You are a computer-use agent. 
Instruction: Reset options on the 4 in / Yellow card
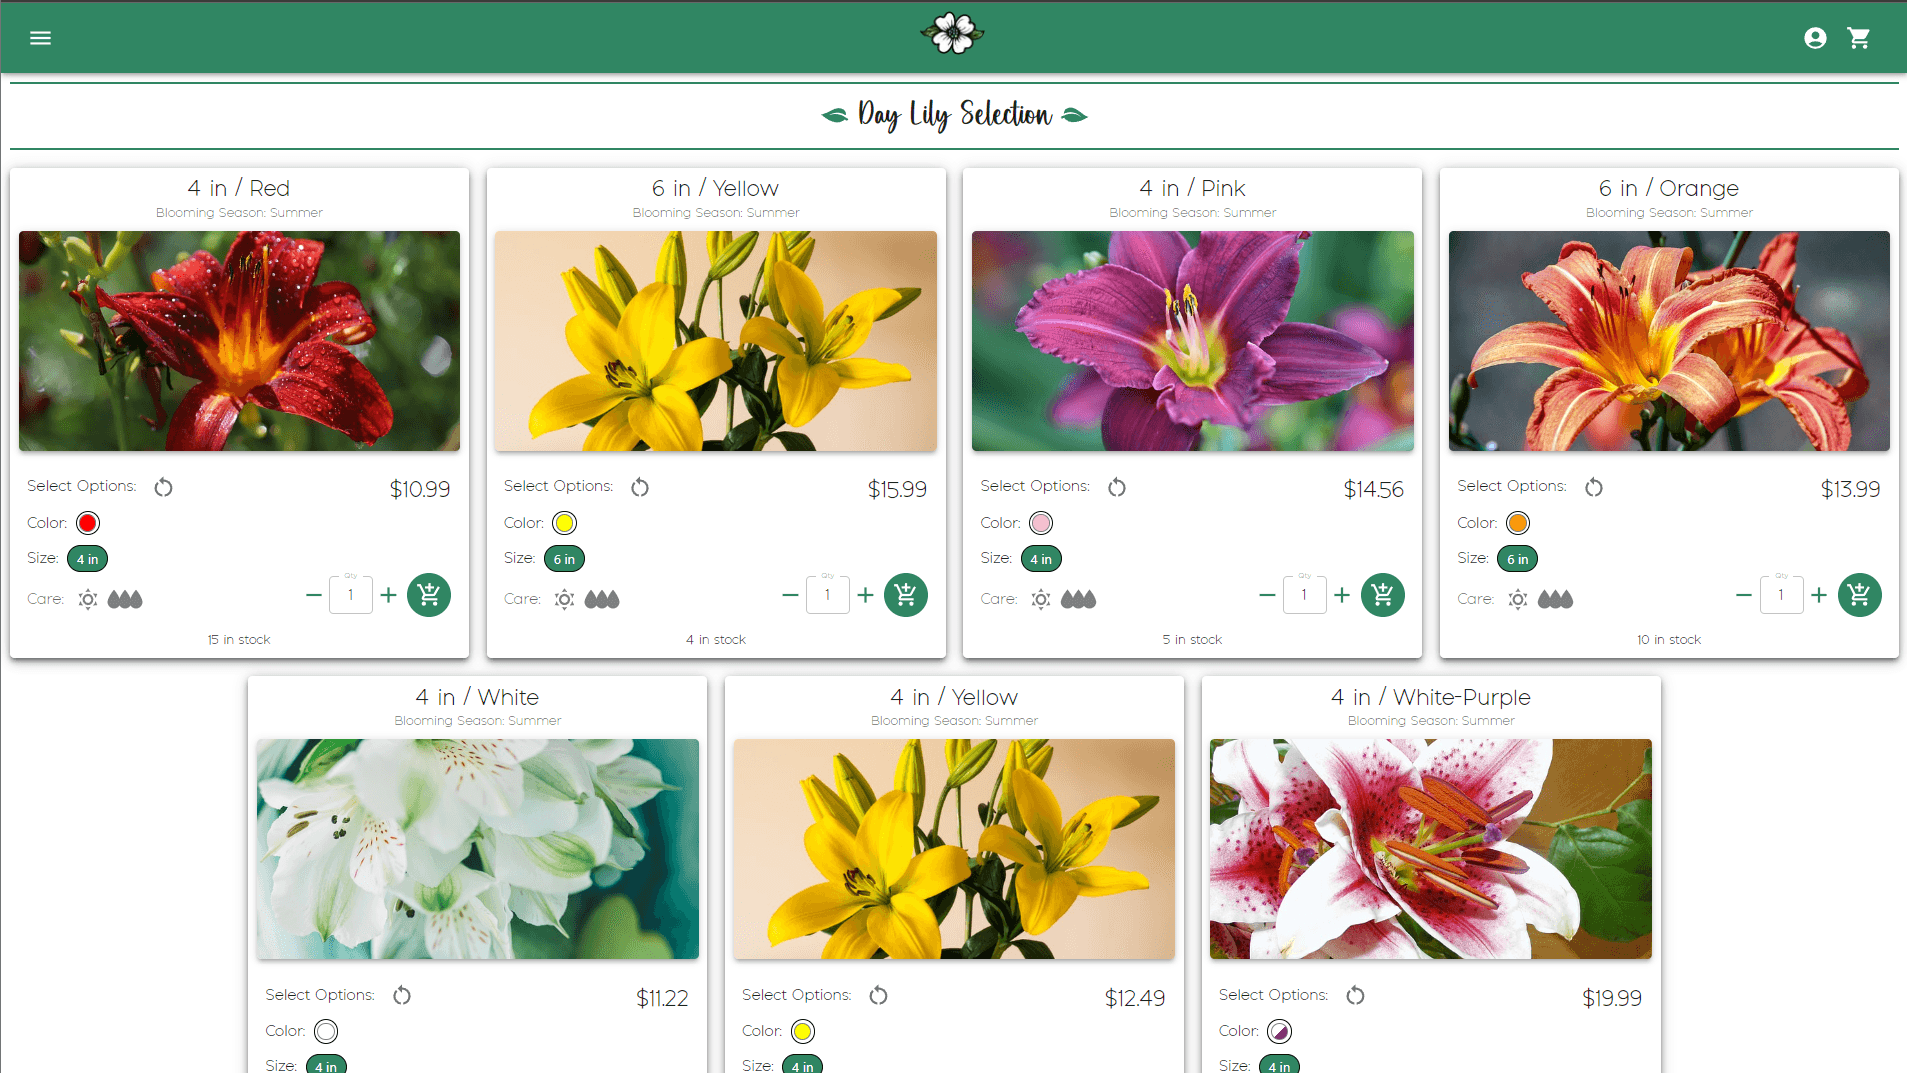click(x=879, y=995)
